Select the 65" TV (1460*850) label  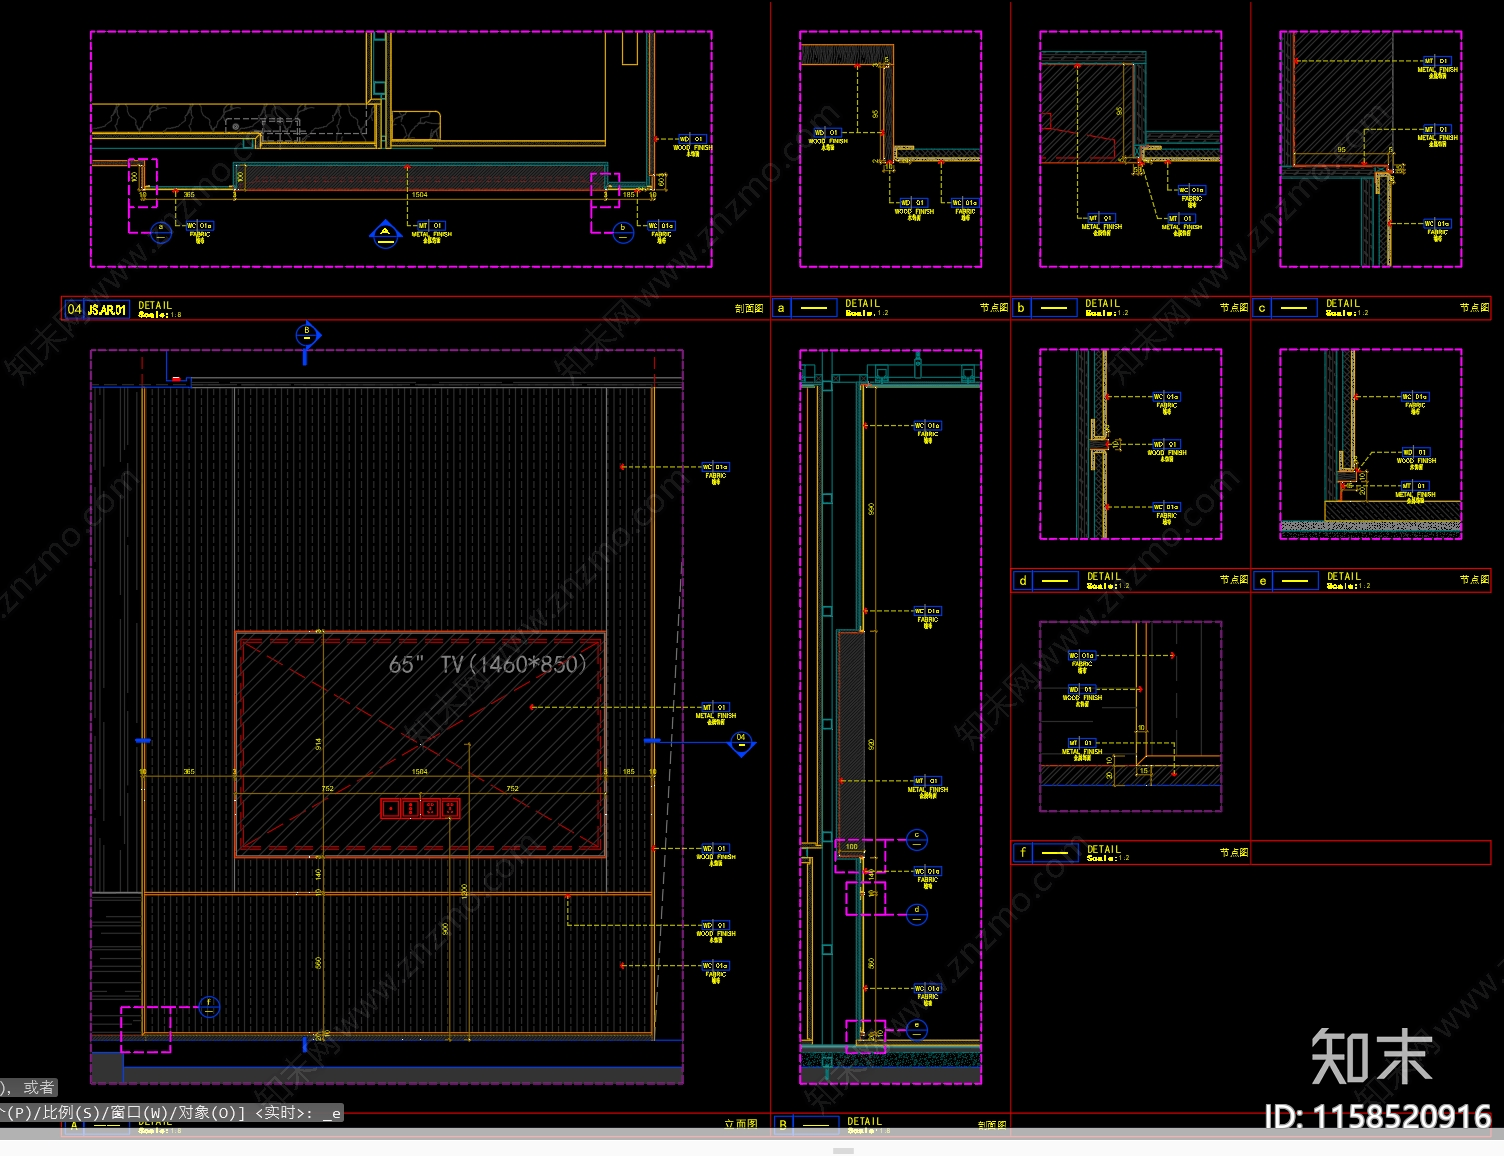[488, 664]
